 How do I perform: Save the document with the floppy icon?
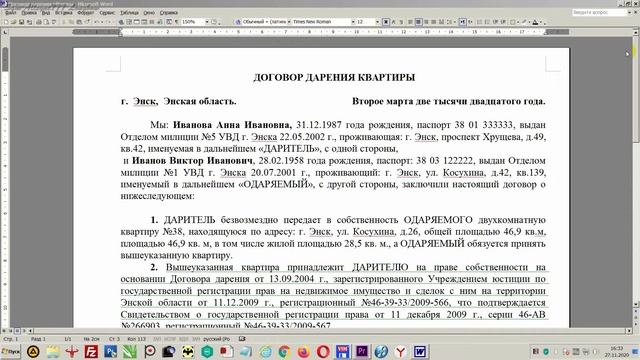pyautogui.click(x=22, y=22)
